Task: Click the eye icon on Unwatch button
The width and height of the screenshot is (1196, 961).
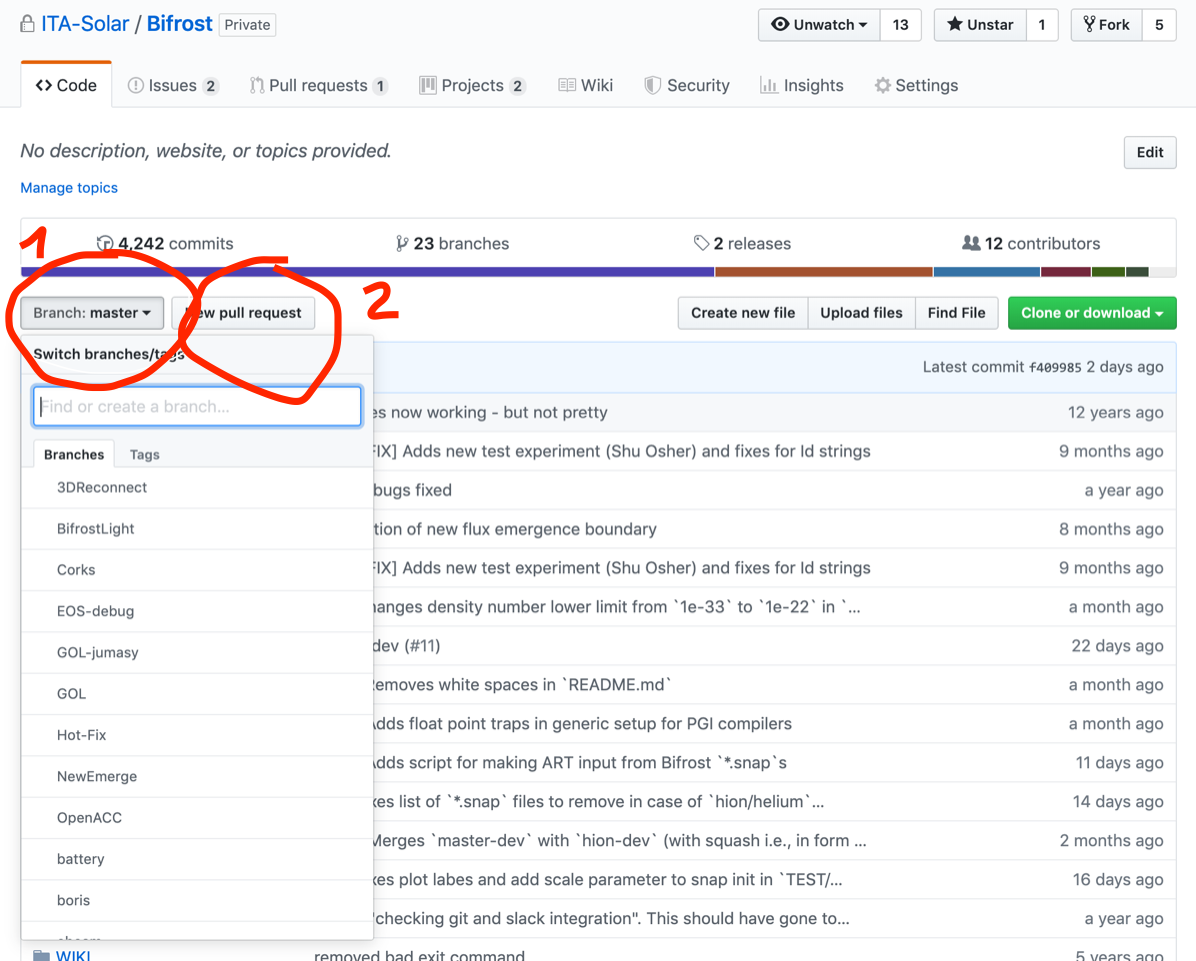Action: 780,24
